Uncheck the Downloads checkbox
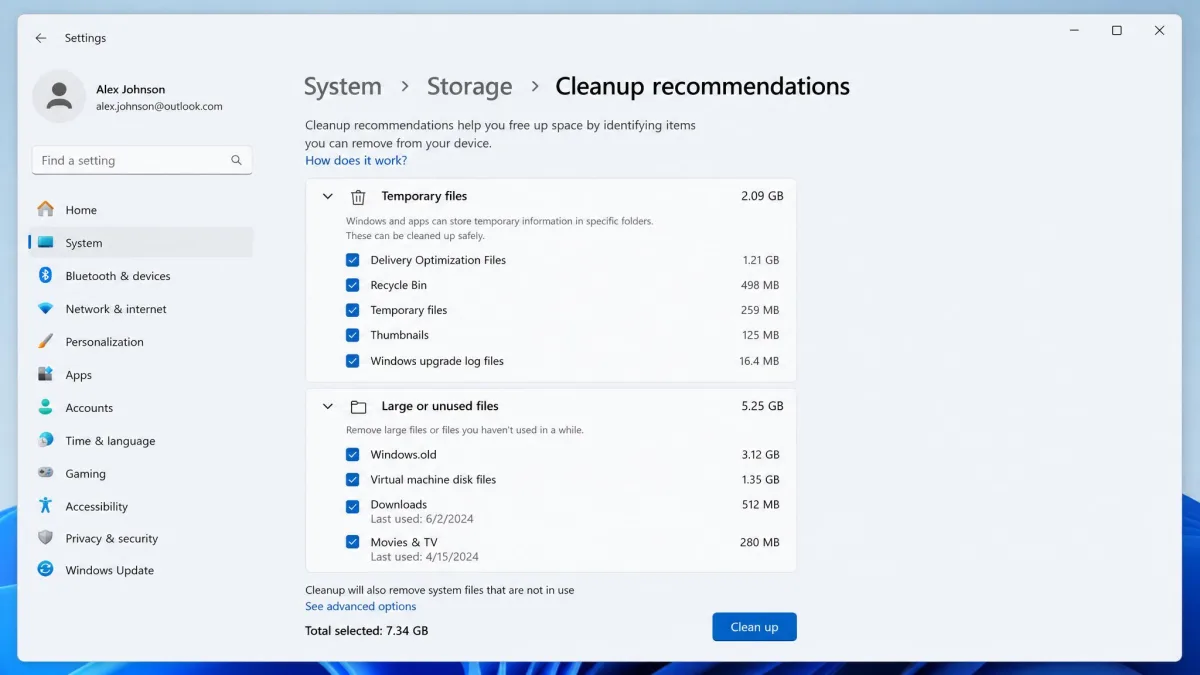The width and height of the screenshot is (1200, 675). [352, 507]
